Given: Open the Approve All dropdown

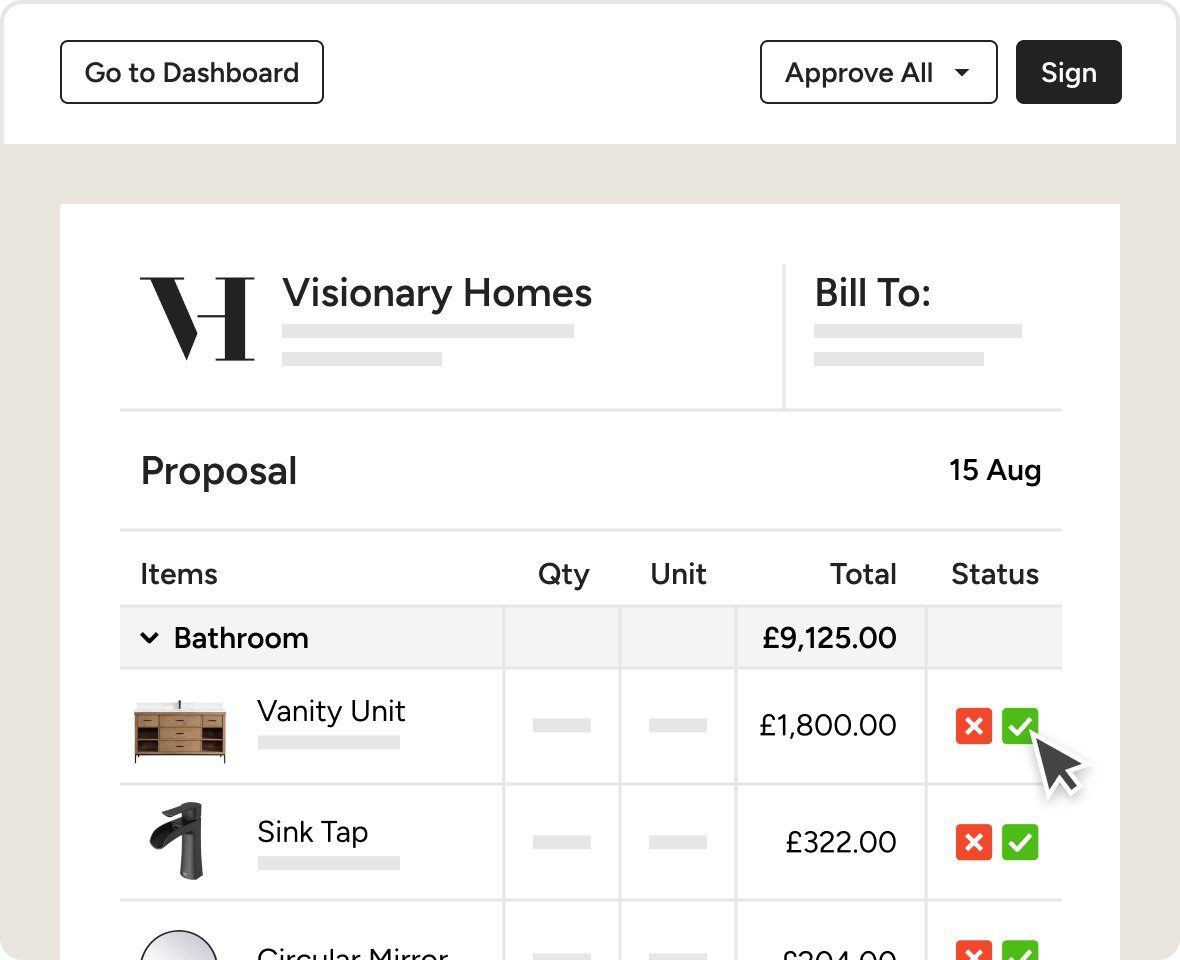Looking at the screenshot, I should (x=878, y=72).
